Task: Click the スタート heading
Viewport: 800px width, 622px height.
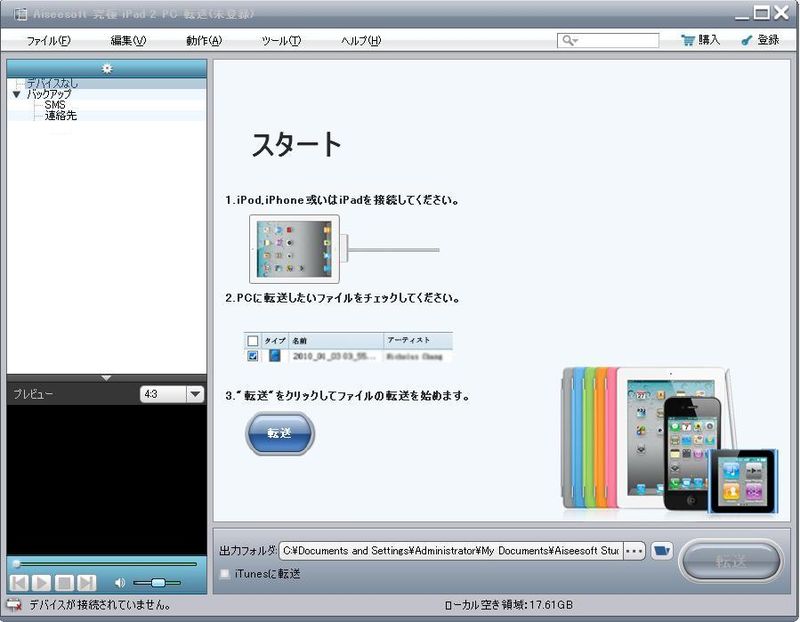Action: point(296,144)
